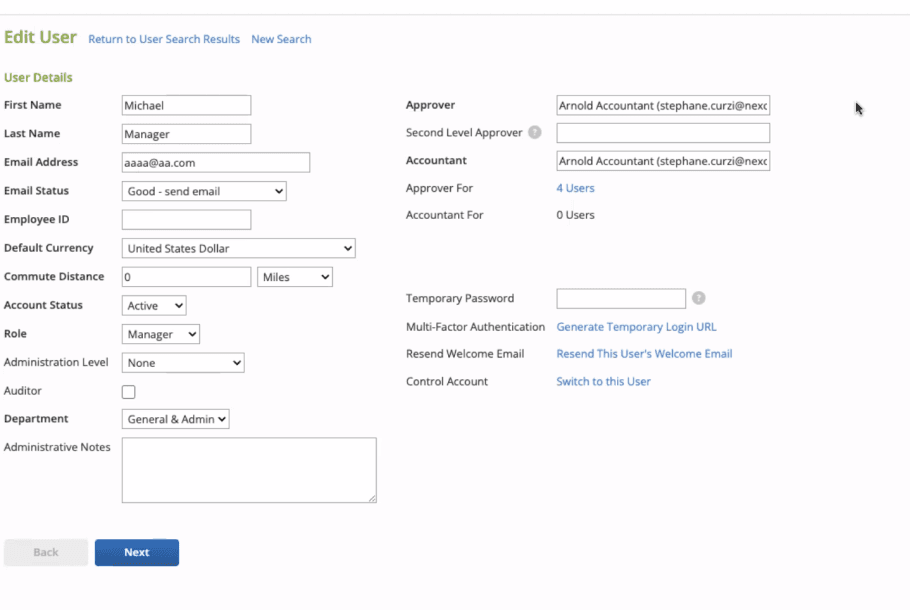910x610 pixels.
Task: Expand the Role dropdown
Action: click(x=161, y=334)
